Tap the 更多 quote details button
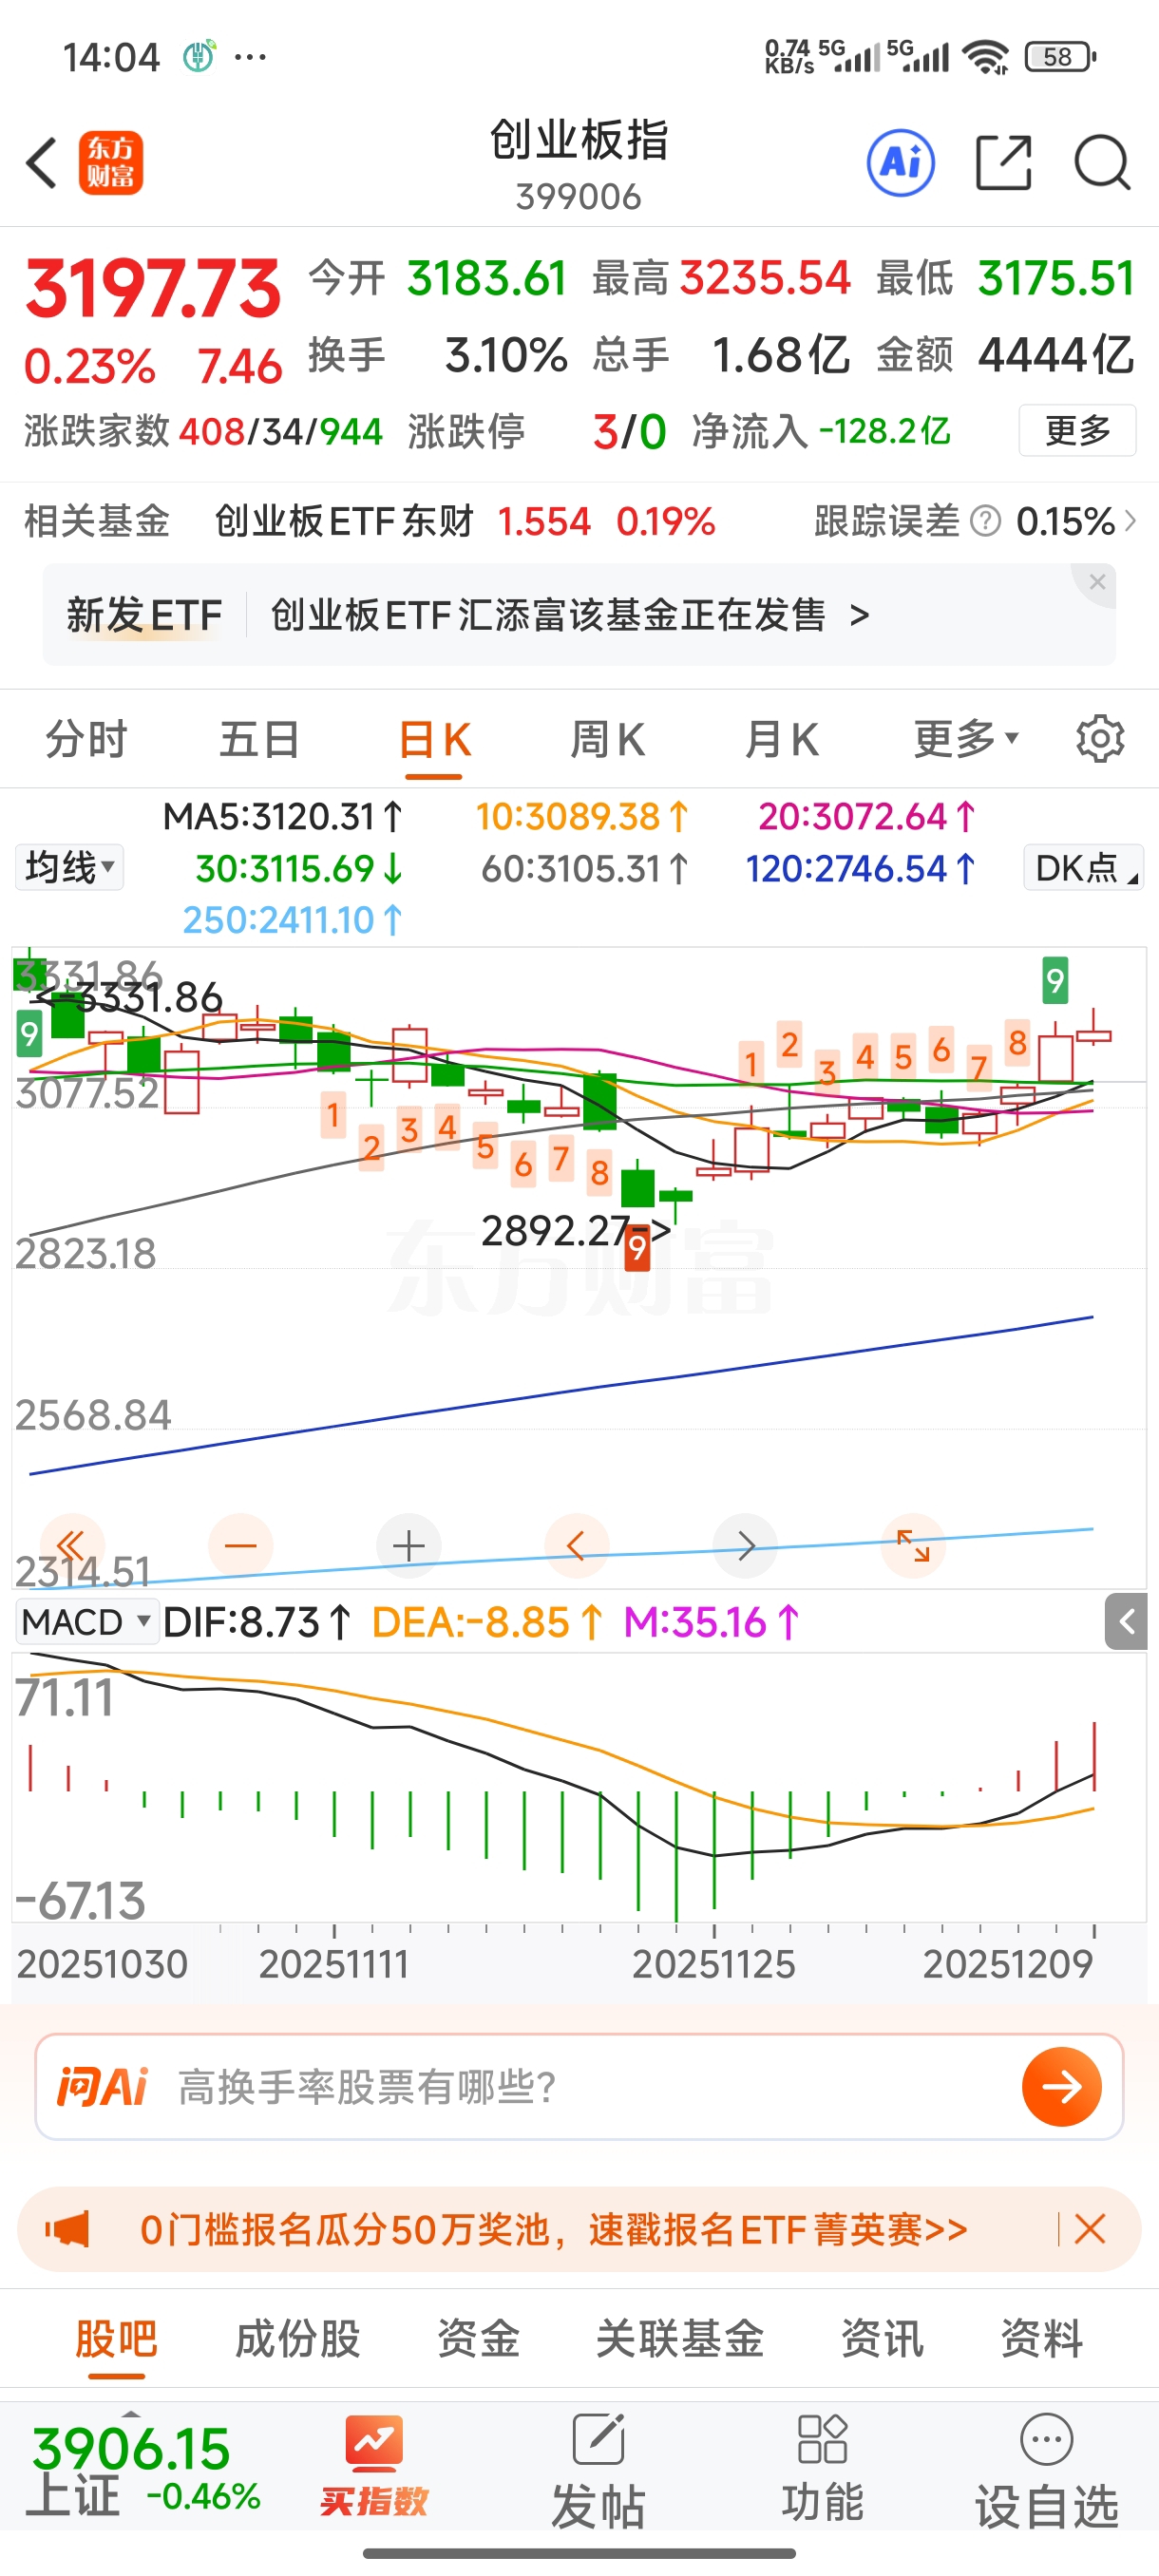1159x2576 pixels. click(1077, 430)
